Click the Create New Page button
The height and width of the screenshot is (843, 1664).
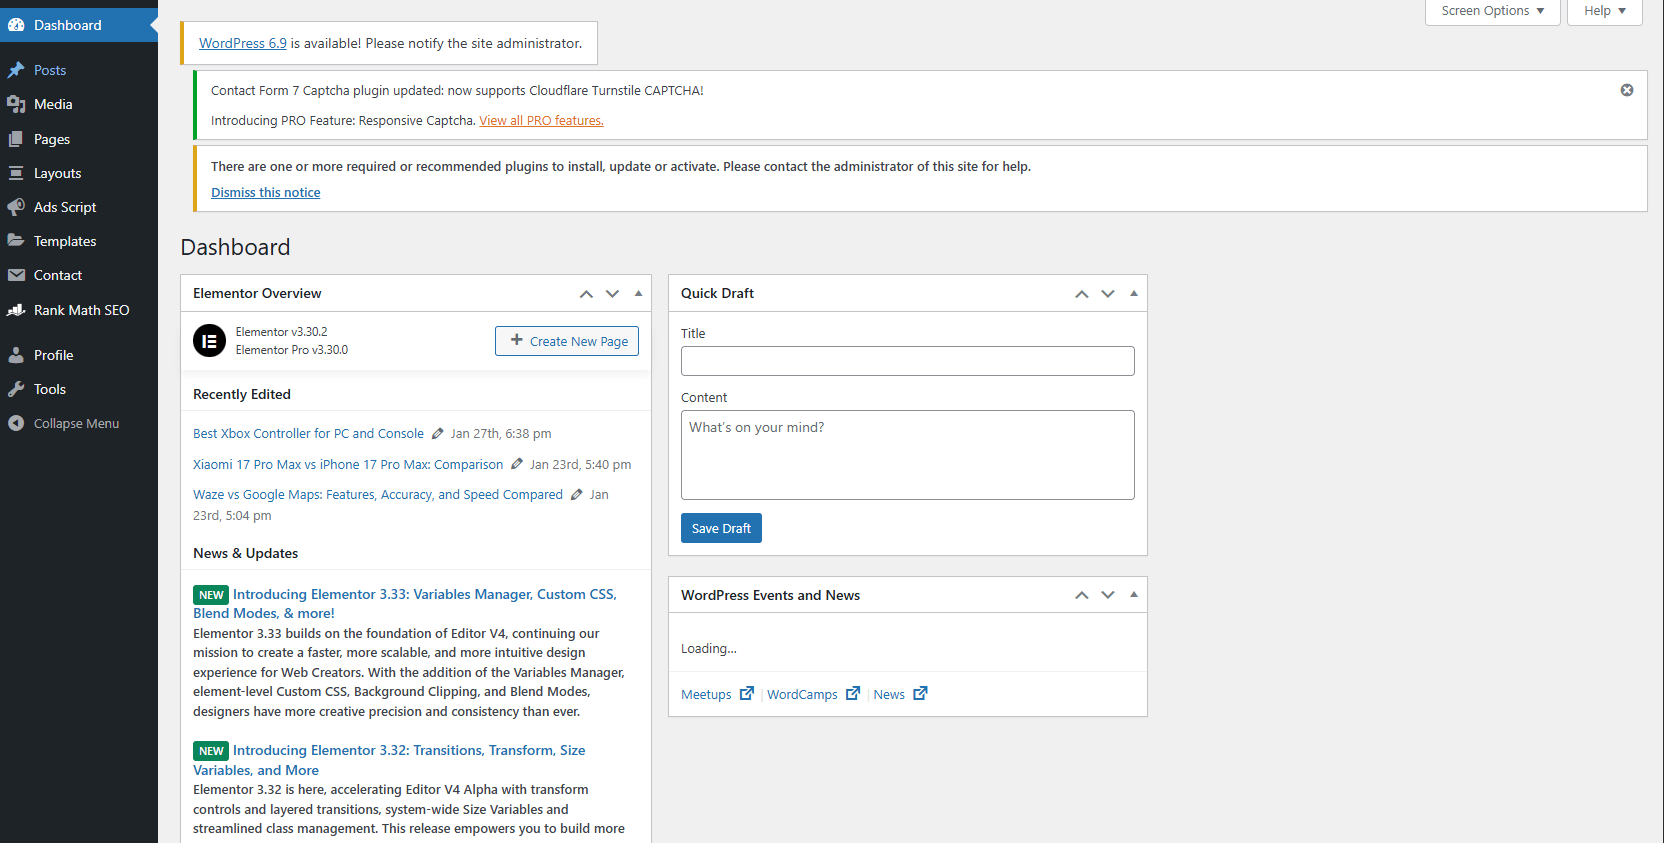point(567,341)
